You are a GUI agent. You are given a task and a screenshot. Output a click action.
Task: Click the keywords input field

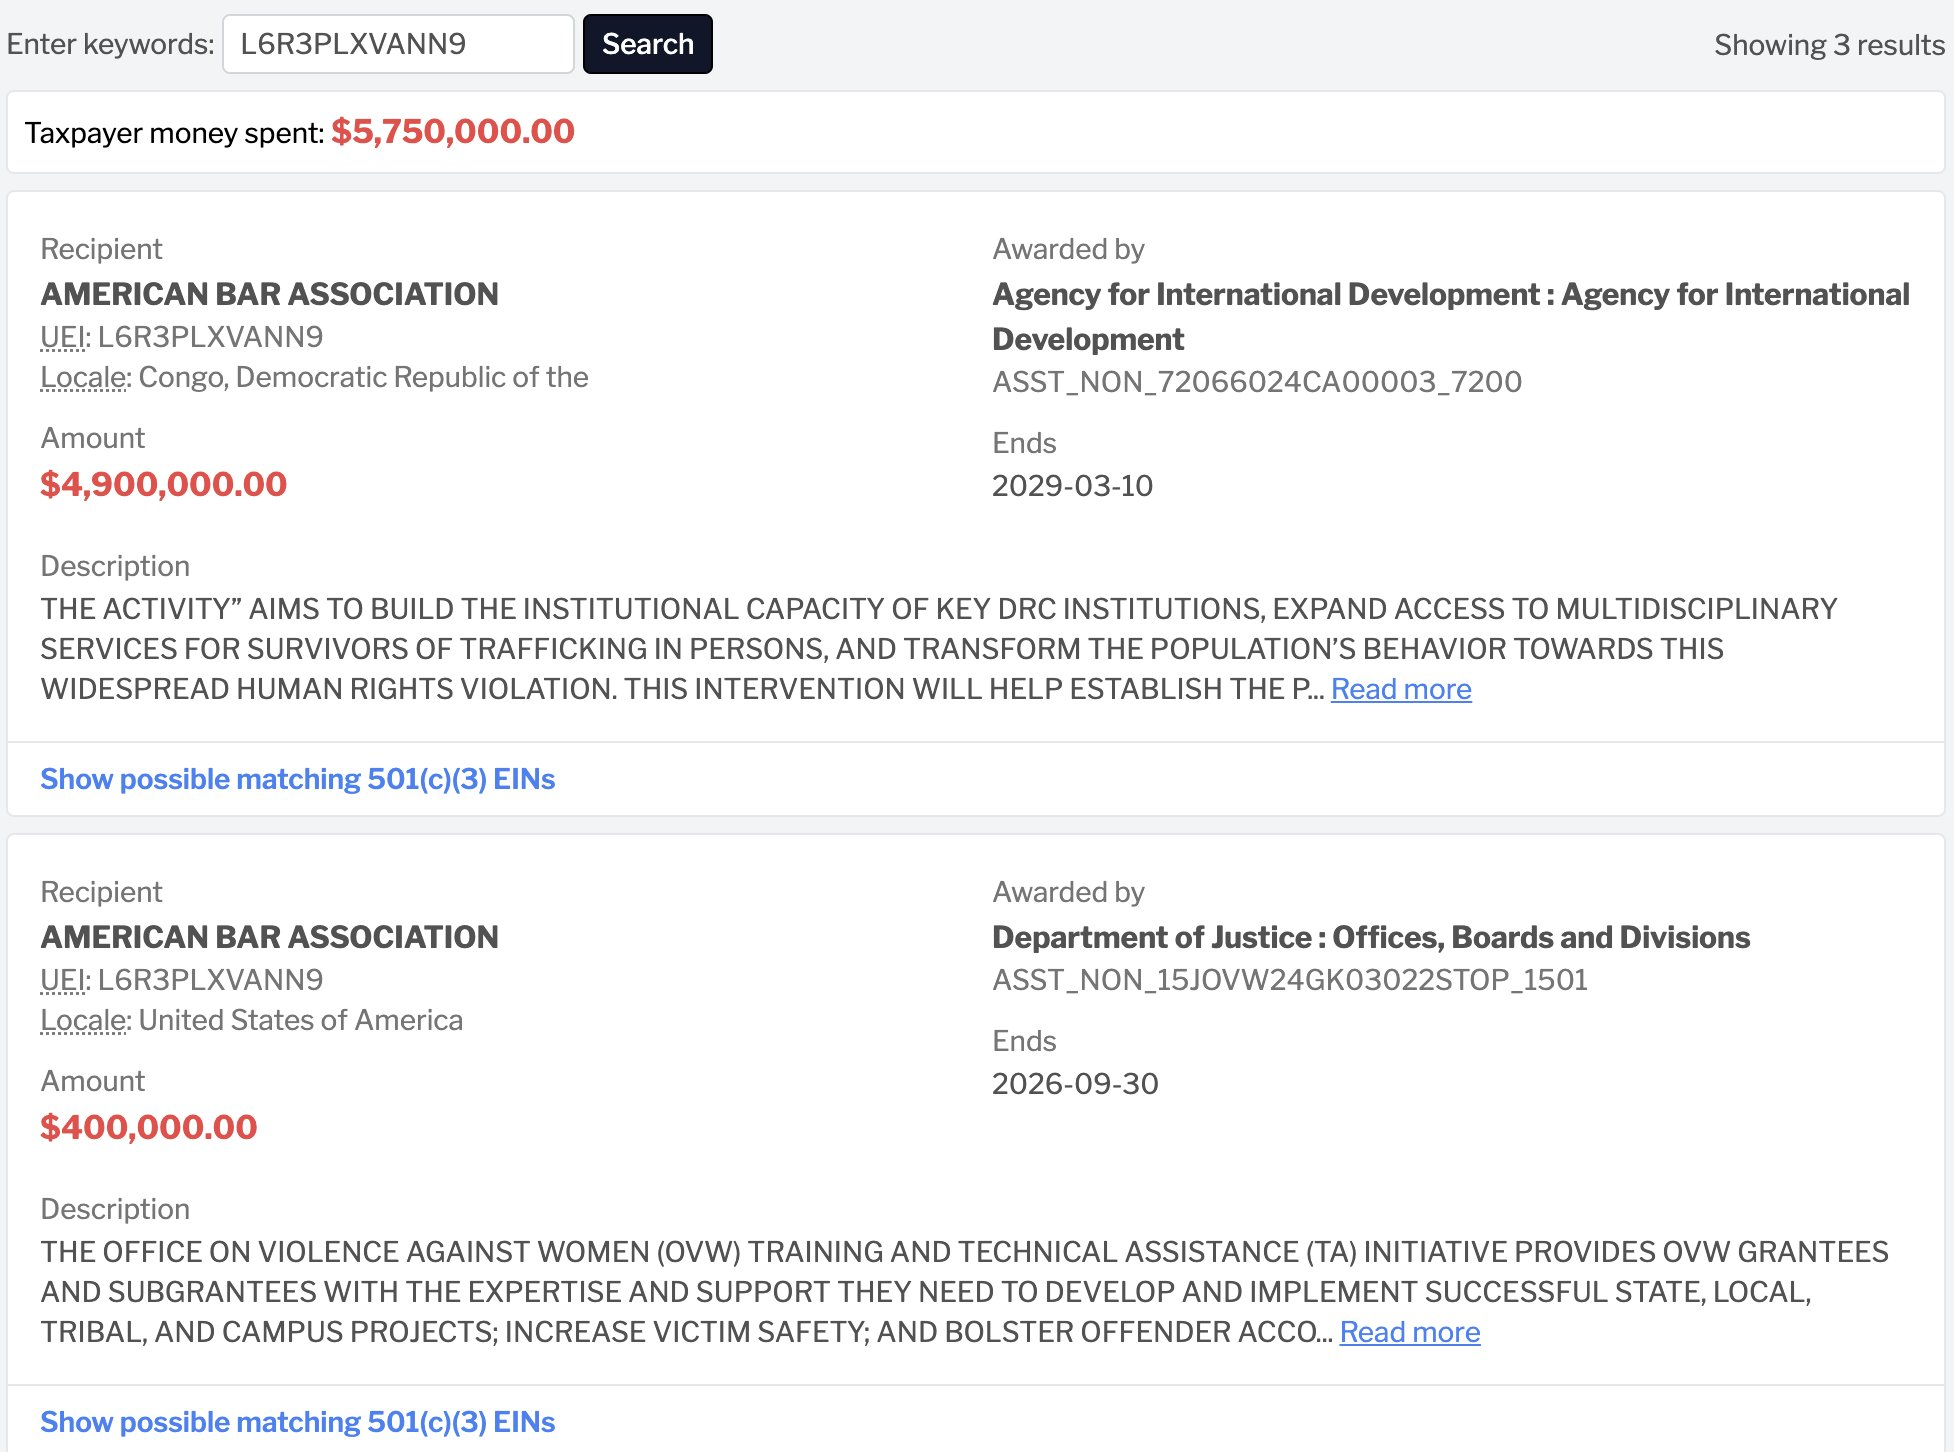(398, 44)
